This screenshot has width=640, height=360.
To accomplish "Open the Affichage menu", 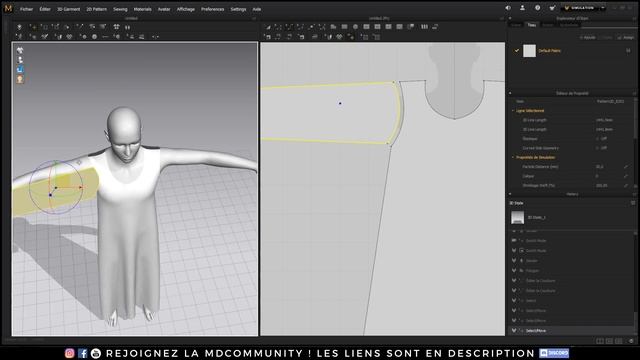I will click(186, 9).
